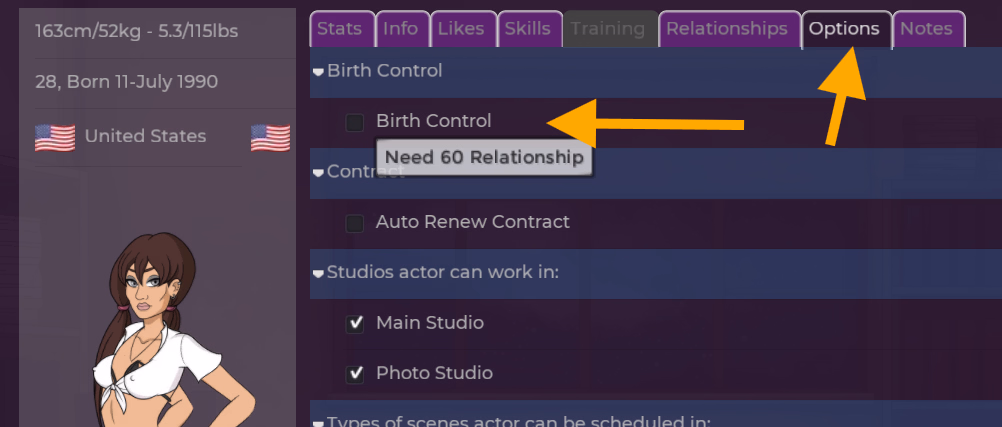Image resolution: width=1002 pixels, height=427 pixels.
Task: Open the Info tab
Action: coord(401,29)
